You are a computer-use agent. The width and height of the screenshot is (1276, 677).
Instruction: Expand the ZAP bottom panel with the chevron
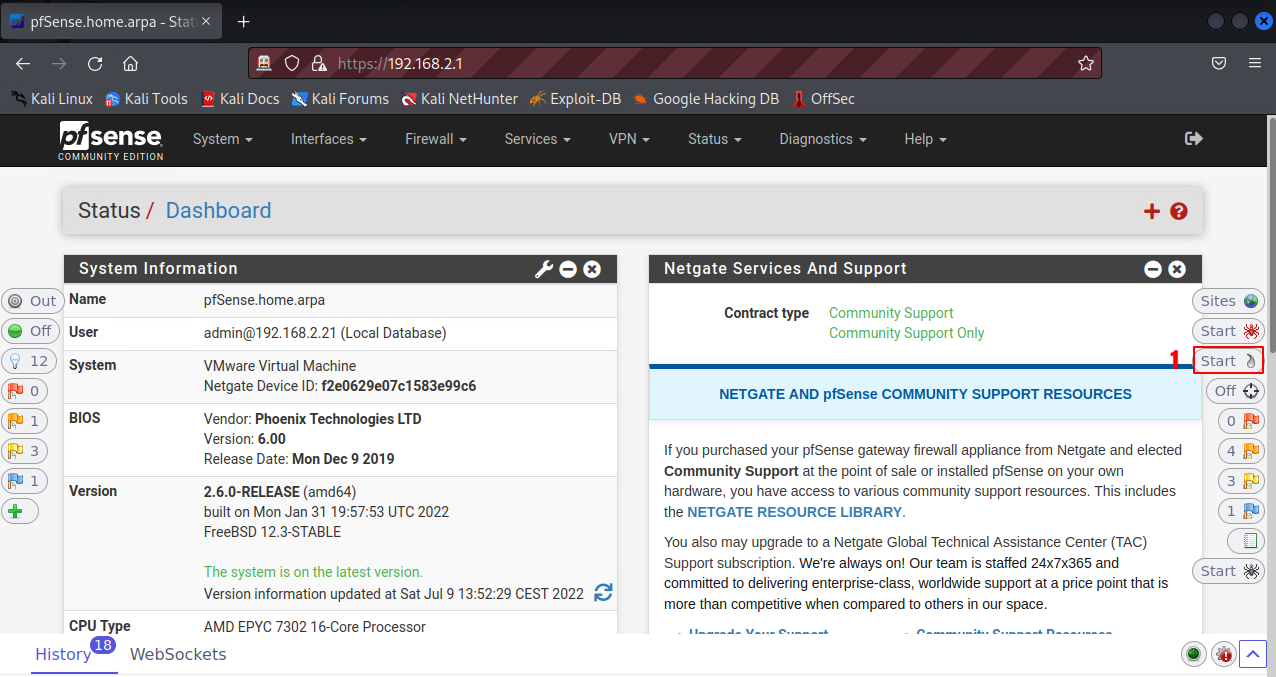(1254, 655)
